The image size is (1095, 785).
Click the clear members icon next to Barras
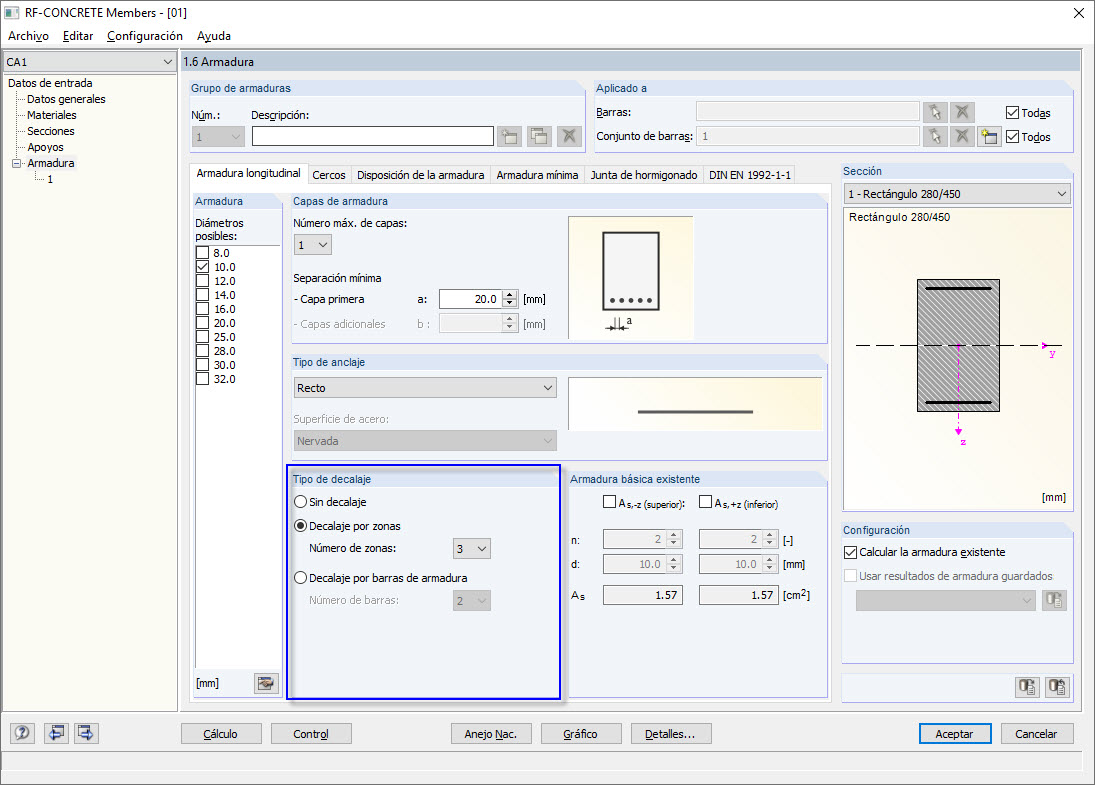(x=962, y=112)
